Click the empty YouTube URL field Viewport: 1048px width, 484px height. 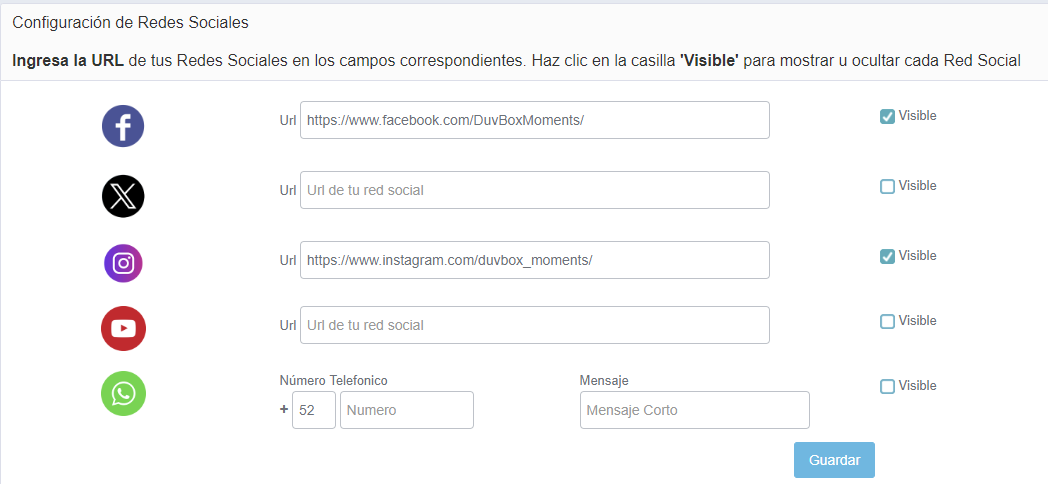coord(534,325)
